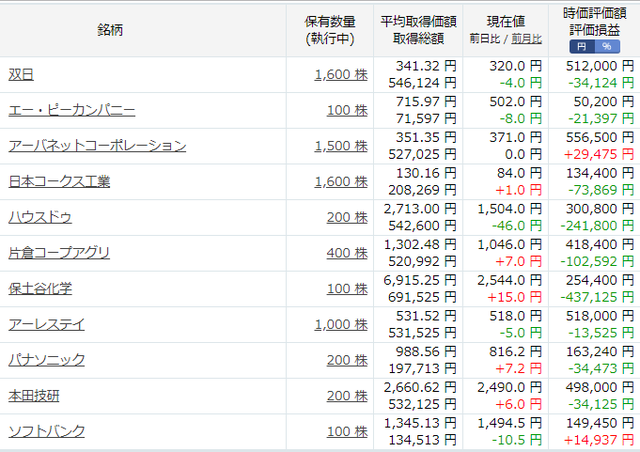The image size is (640, 452).
Task: Open エー・ピーカンパニー stock page
Action: point(72,110)
